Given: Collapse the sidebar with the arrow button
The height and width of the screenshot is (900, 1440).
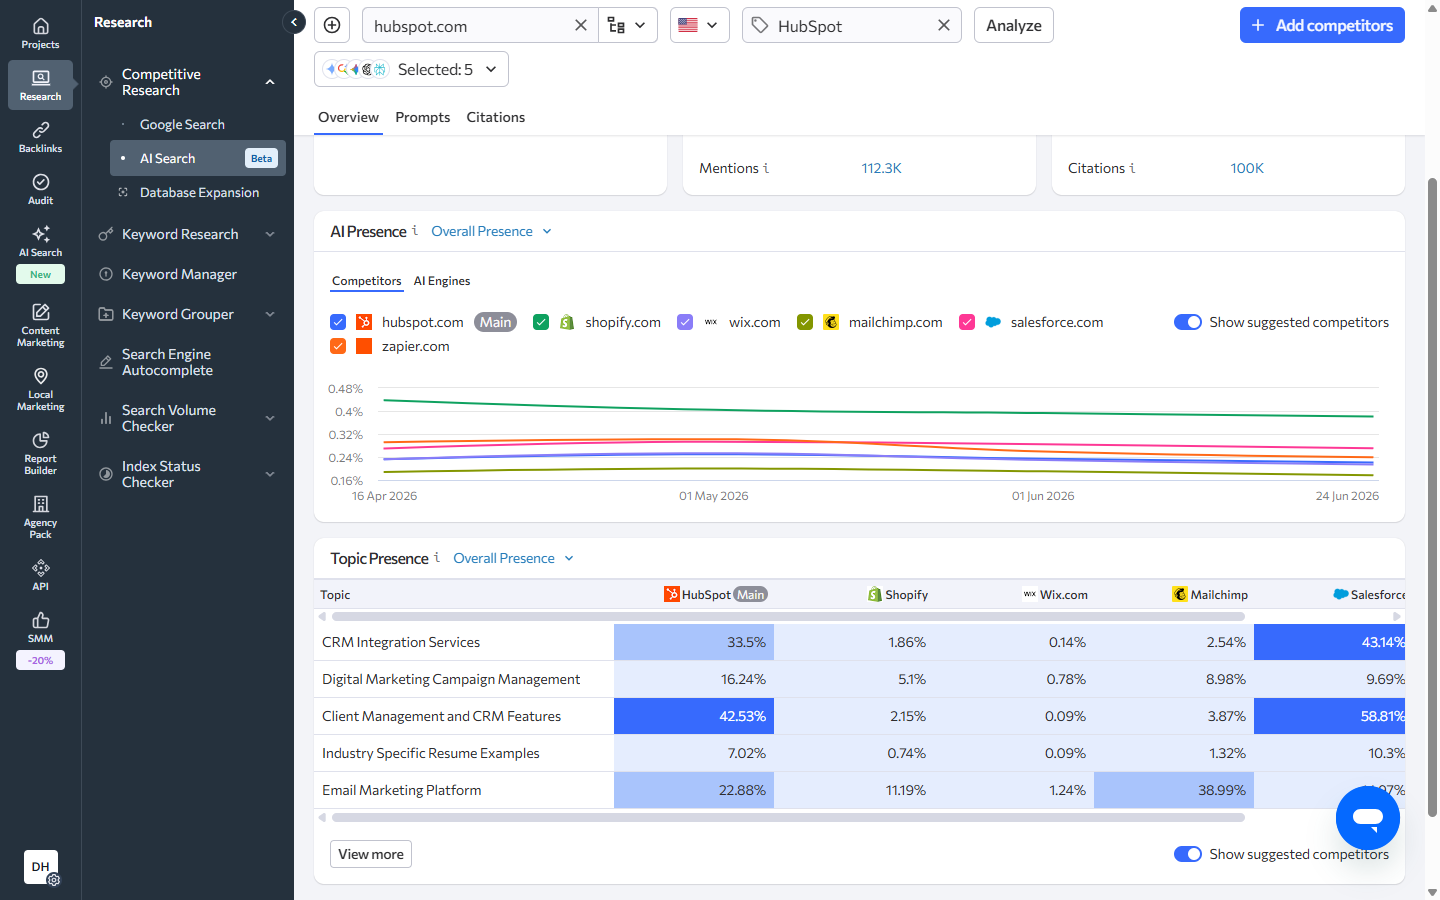Looking at the screenshot, I should coord(294,21).
